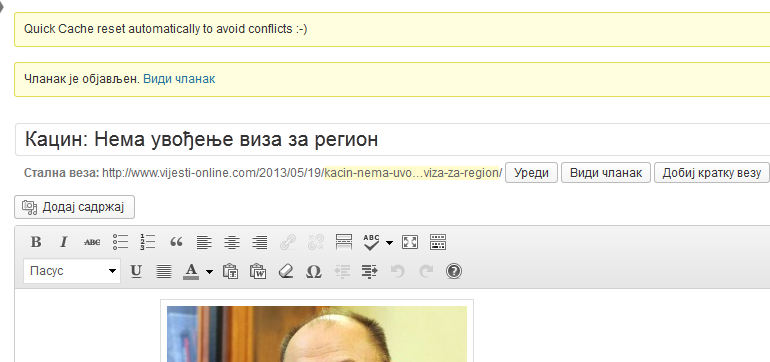This screenshot has height=362, width=770.
Task: Insert custom character omega symbol
Action: pyautogui.click(x=313, y=271)
